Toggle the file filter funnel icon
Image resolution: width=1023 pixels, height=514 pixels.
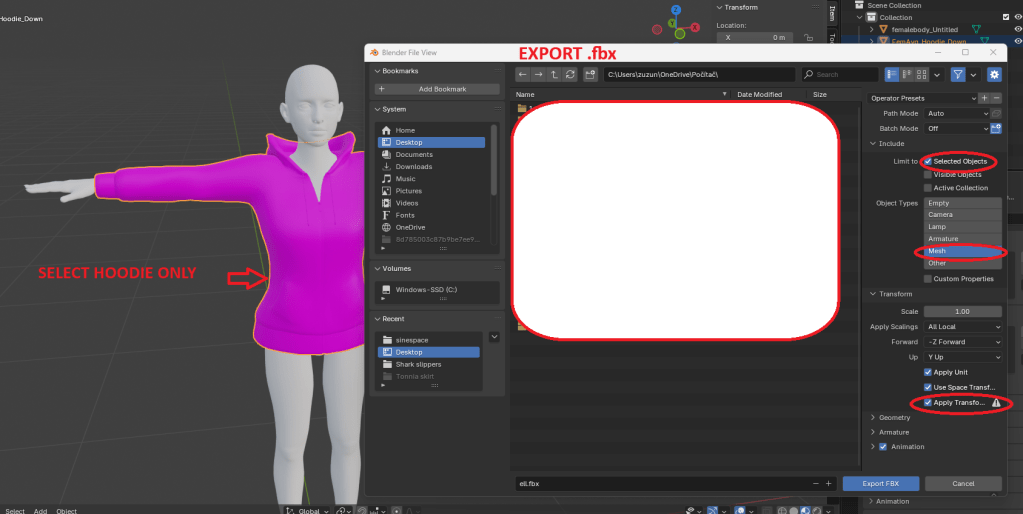coord(957,74)
